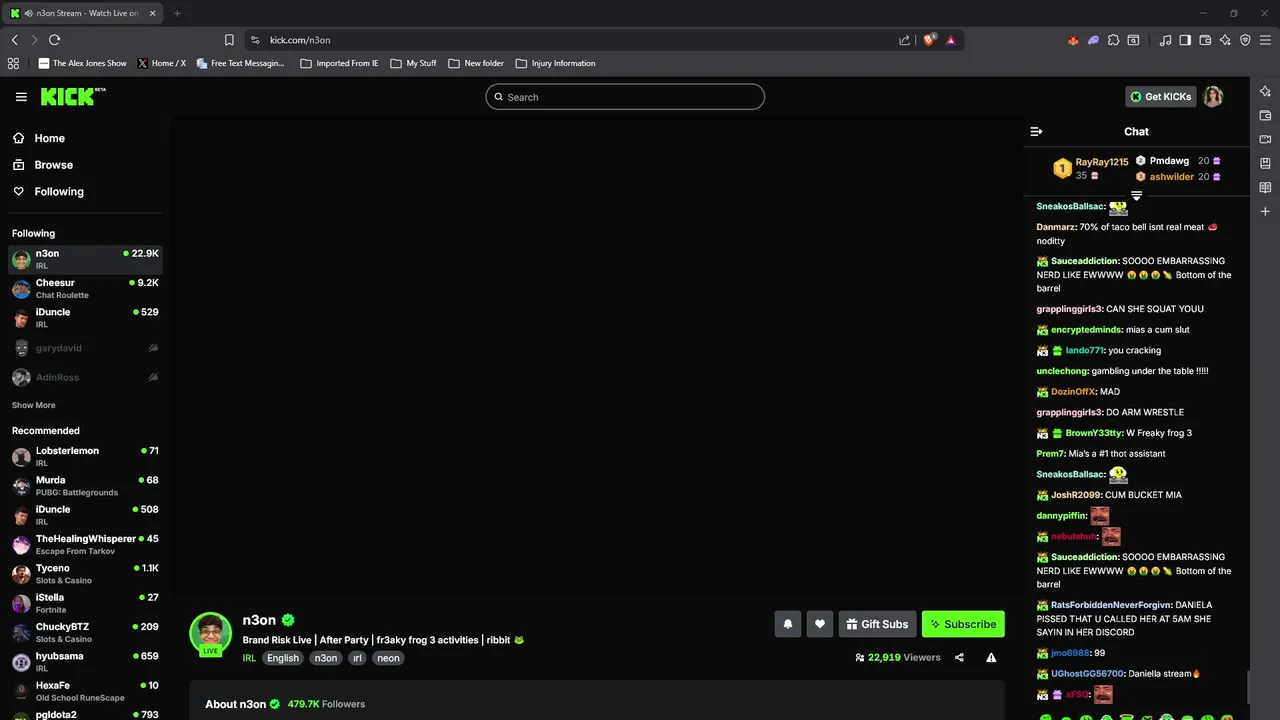
Task: Open hyubsama IRL channel
Action: click(x=85, y=662)
